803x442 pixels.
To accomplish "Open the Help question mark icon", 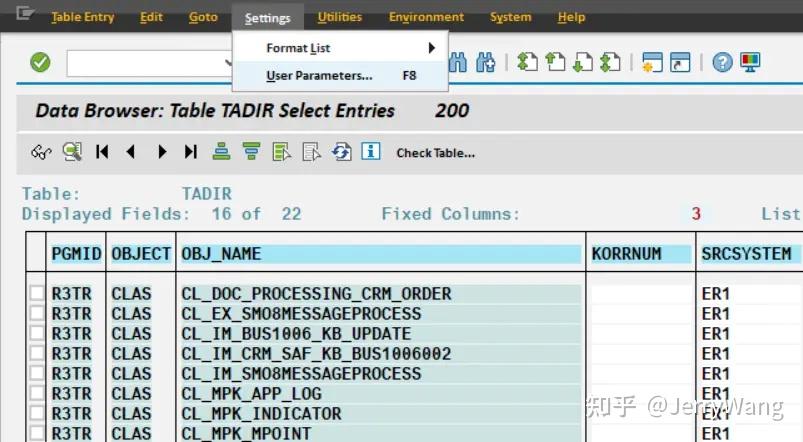I will tap(722, 62).
